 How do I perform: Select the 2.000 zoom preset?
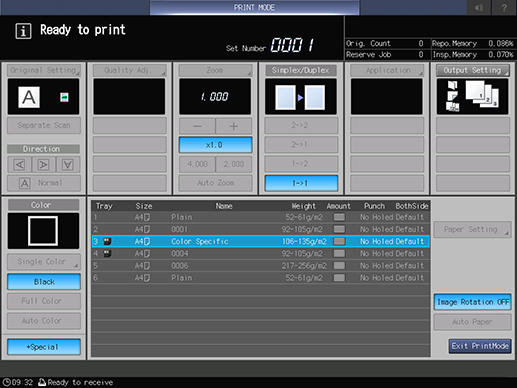234,164
